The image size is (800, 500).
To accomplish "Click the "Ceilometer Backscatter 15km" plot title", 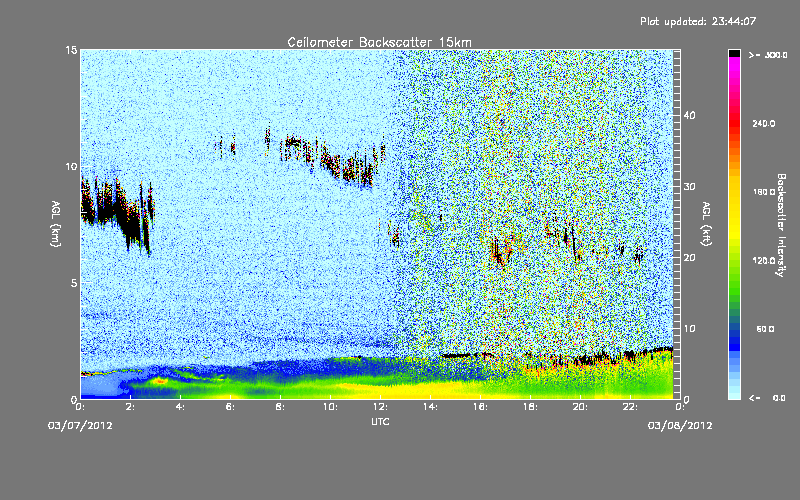I will [379, 42].
